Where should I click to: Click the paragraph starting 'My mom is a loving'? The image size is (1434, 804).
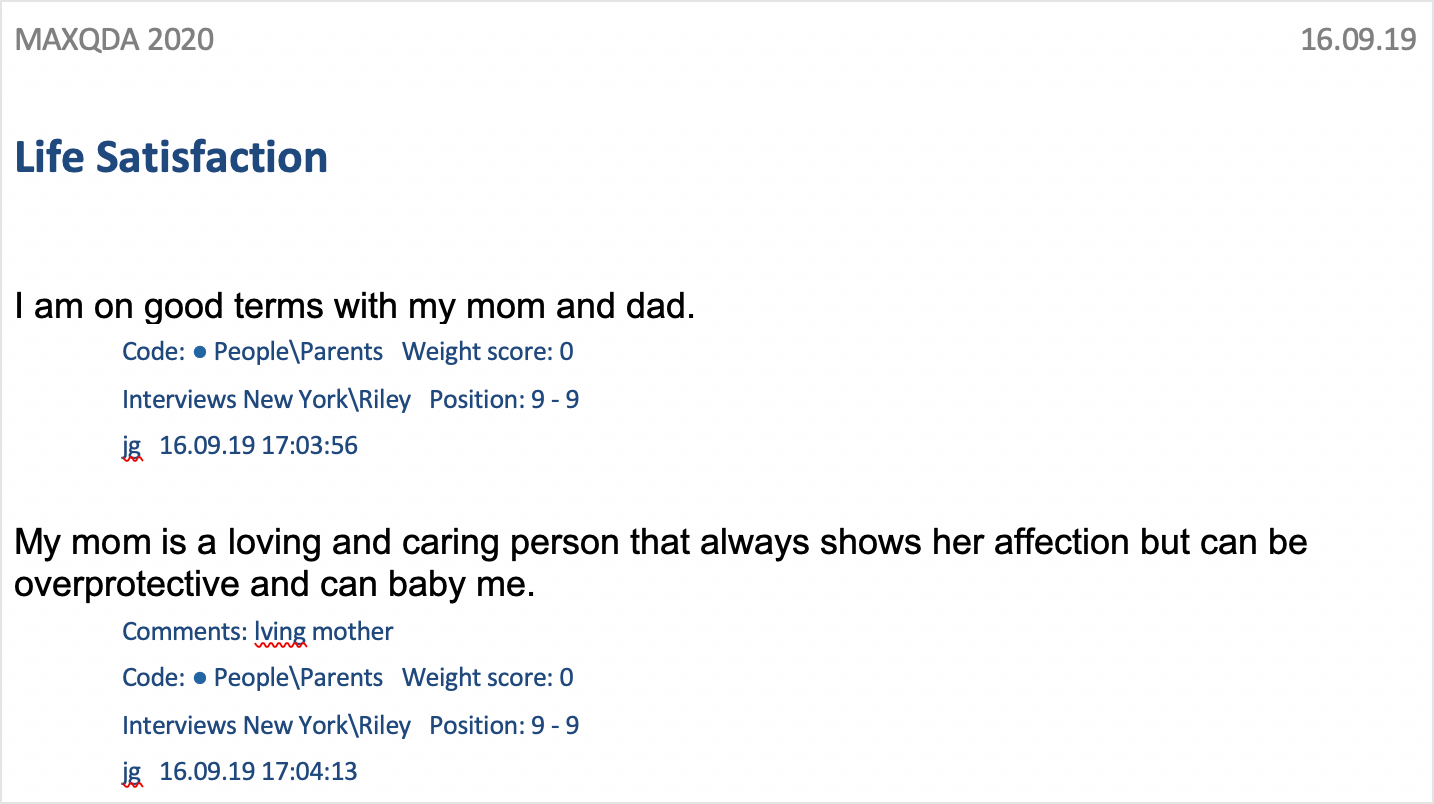click(x=661, y=563)
